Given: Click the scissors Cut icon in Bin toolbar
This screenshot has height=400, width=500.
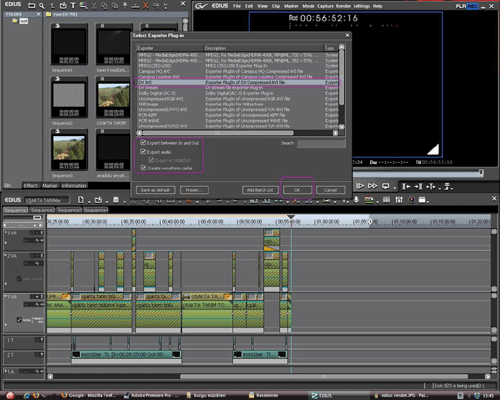Looking at the screenshot, I should 94,5.
